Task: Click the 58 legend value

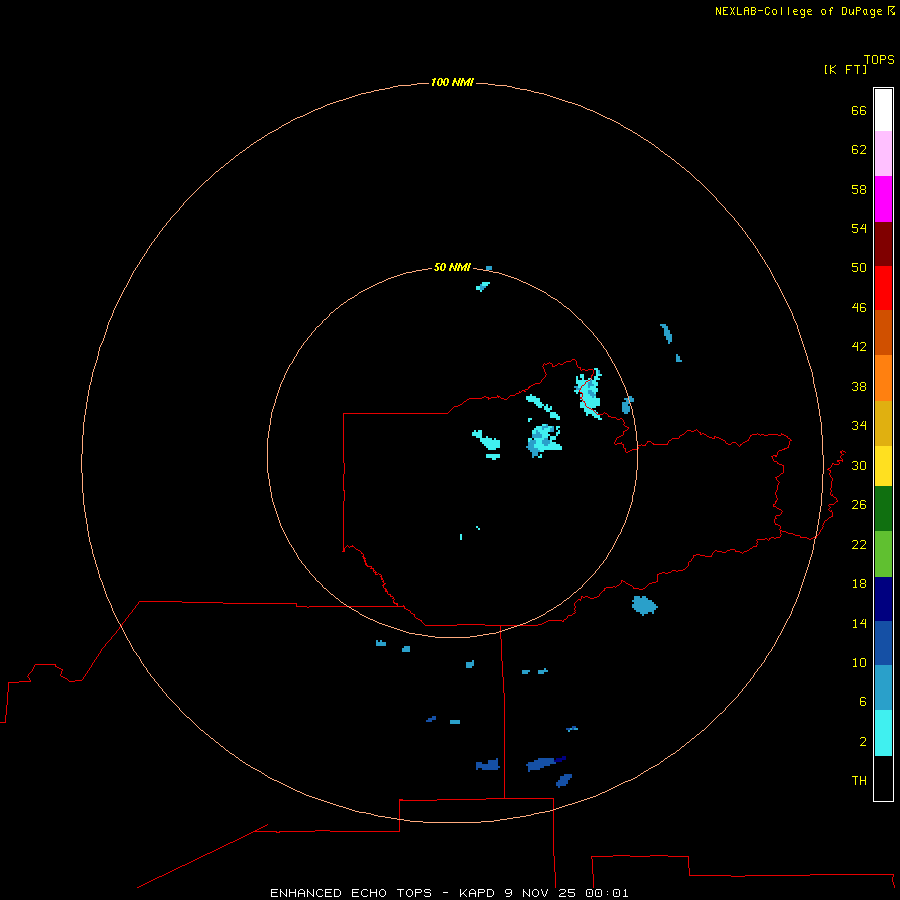Action: click(x=859, y=189)
